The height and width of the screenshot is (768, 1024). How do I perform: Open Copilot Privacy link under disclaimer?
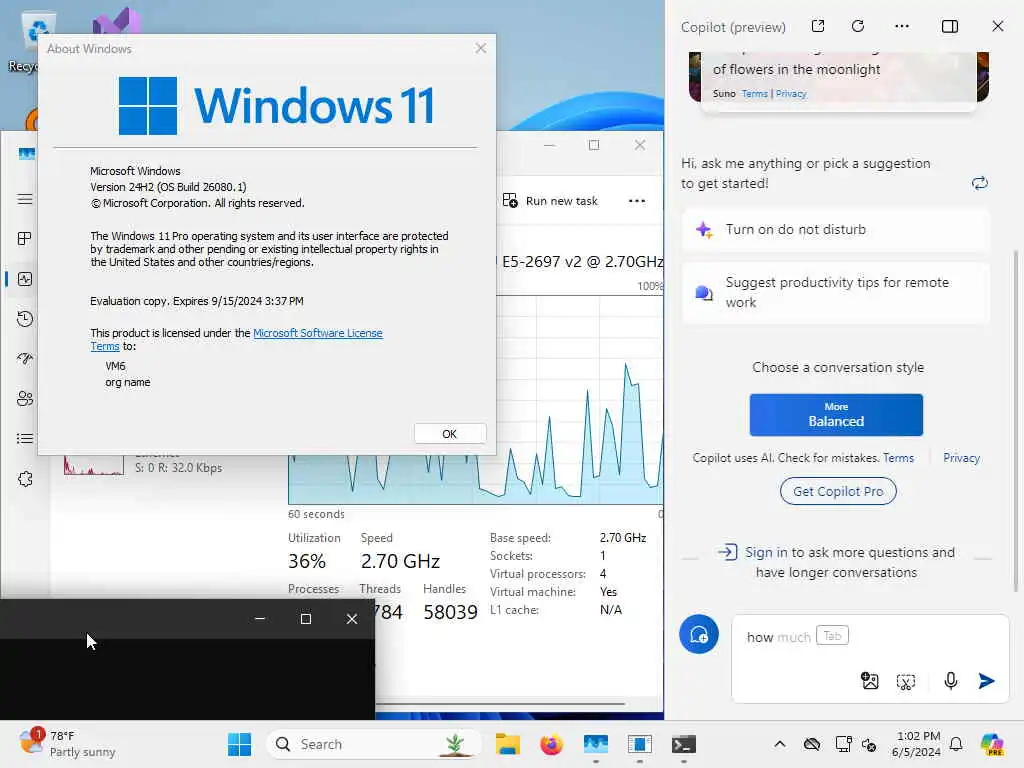coord(961,458)
